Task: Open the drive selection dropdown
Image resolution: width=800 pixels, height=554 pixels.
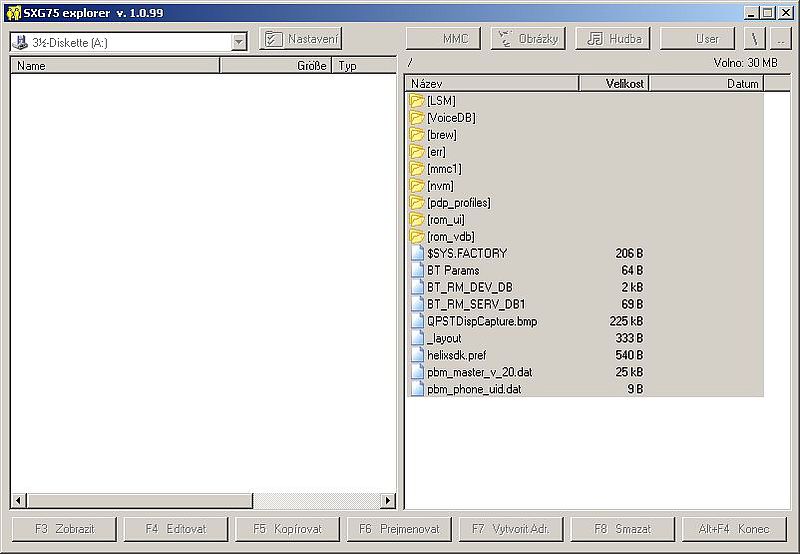Action: tap(238, 42)
